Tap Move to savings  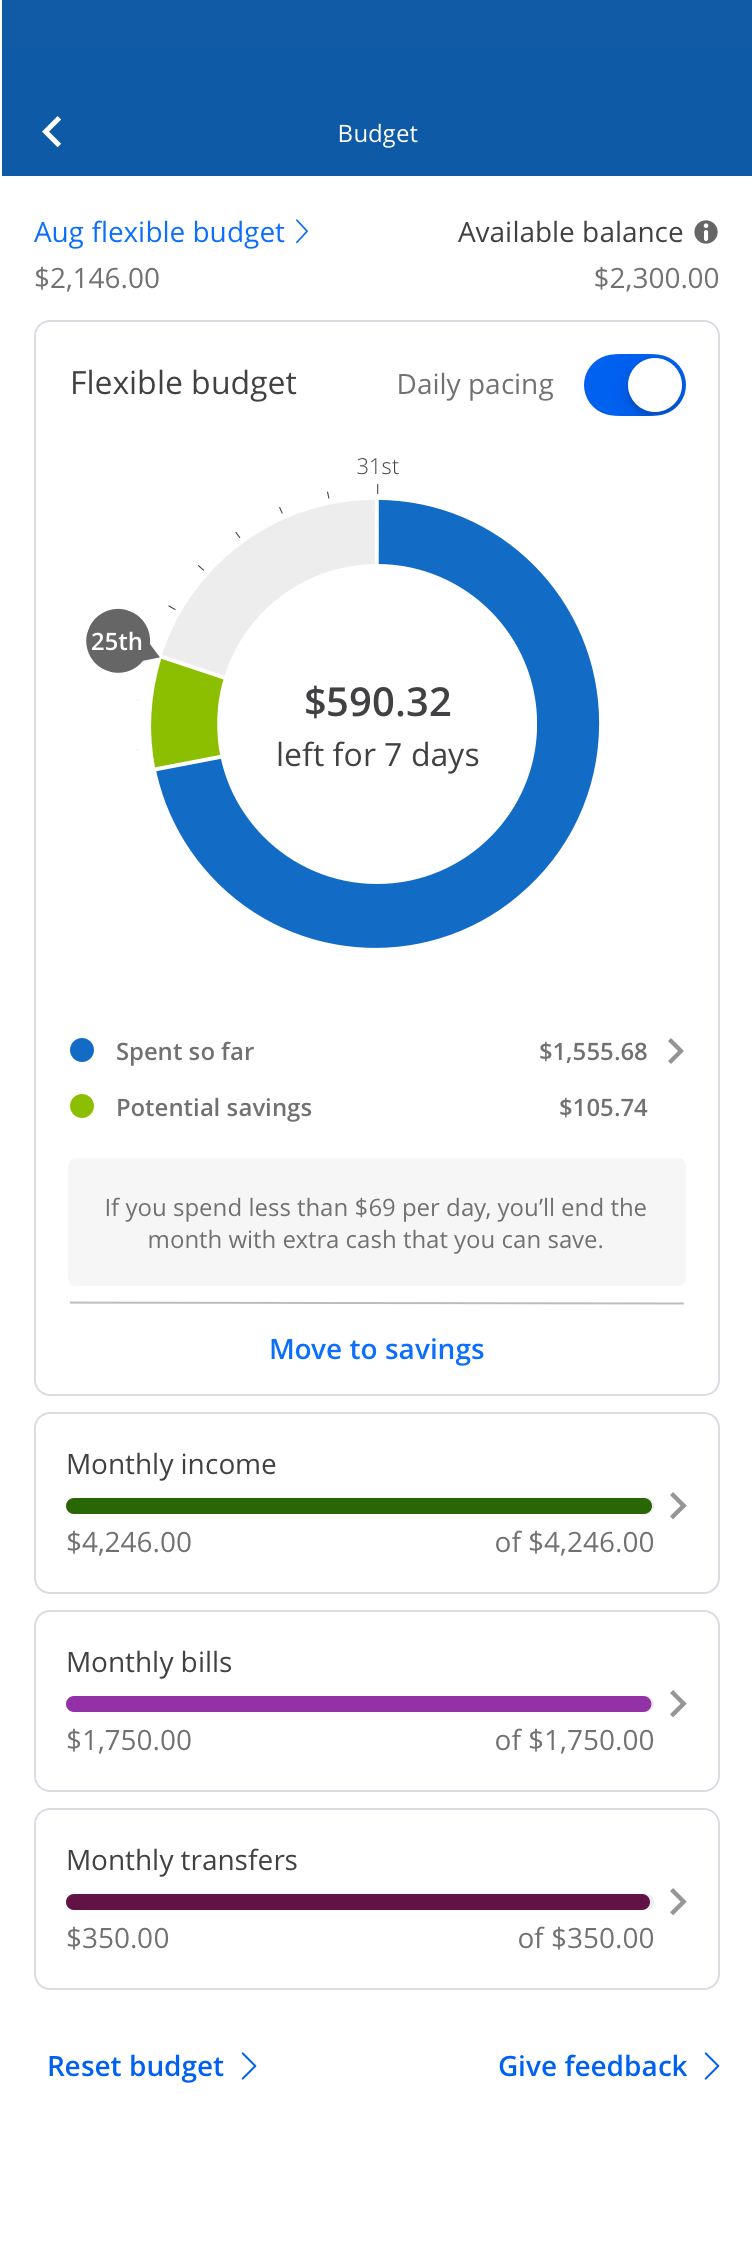coord(377,1349)
